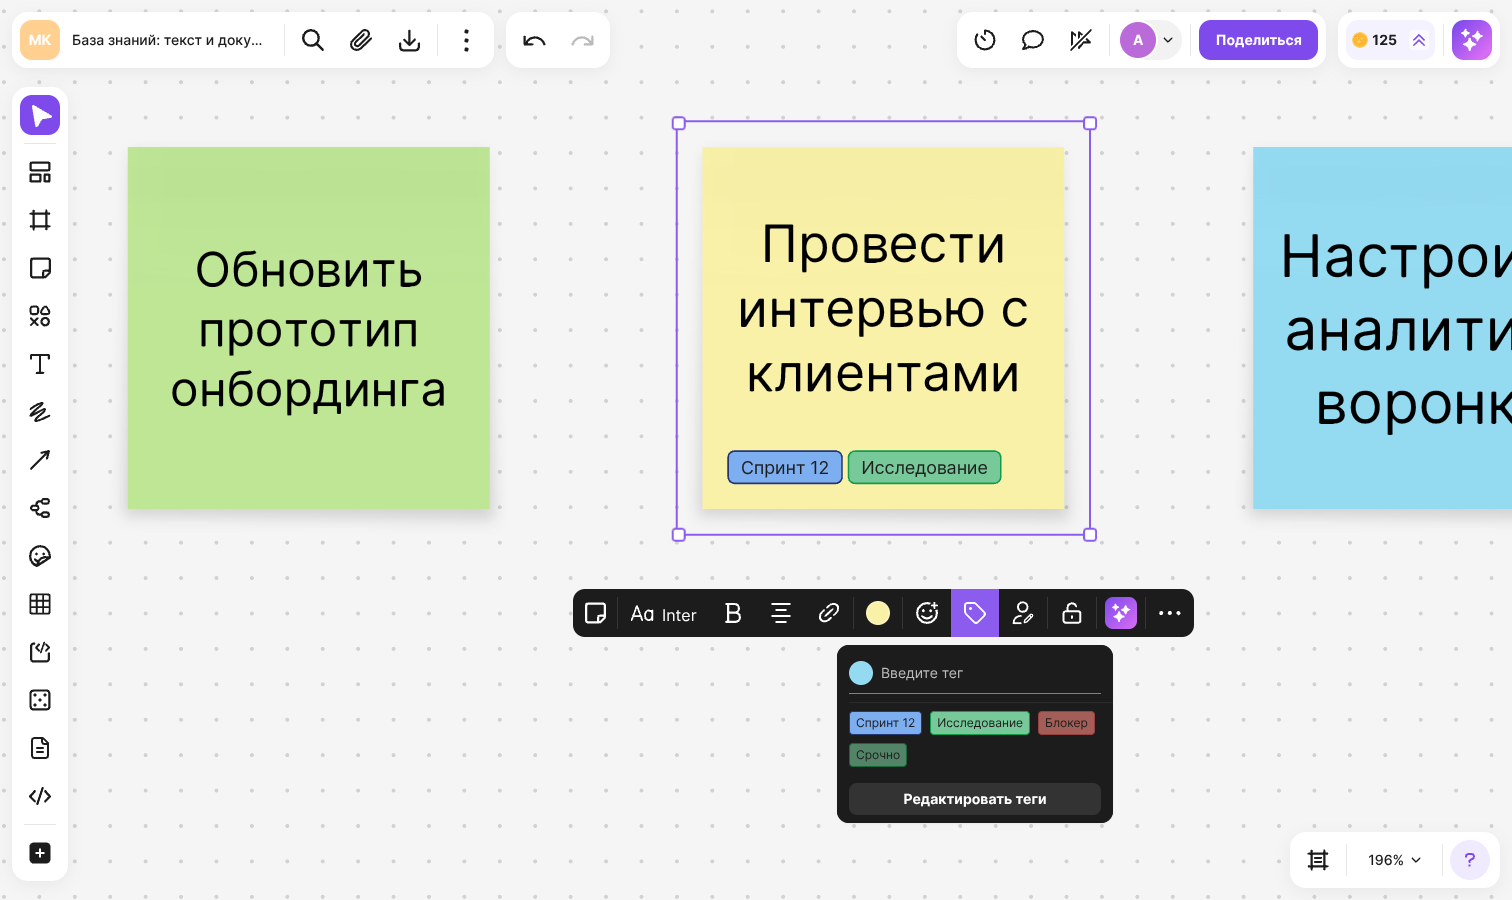Click the Поделиться share button

1258,40
